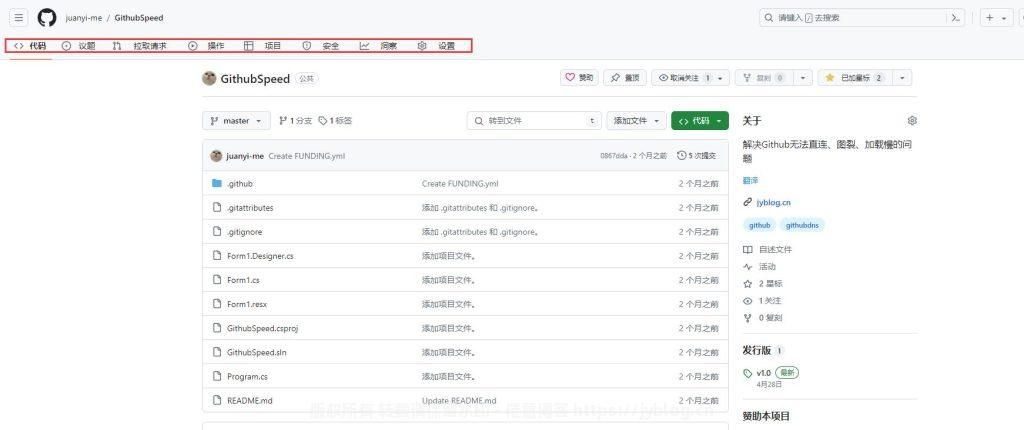Open the Form1.resx file
This screenshot has width=1024, height=430.
pyautogui.click(x=247, y=305)
